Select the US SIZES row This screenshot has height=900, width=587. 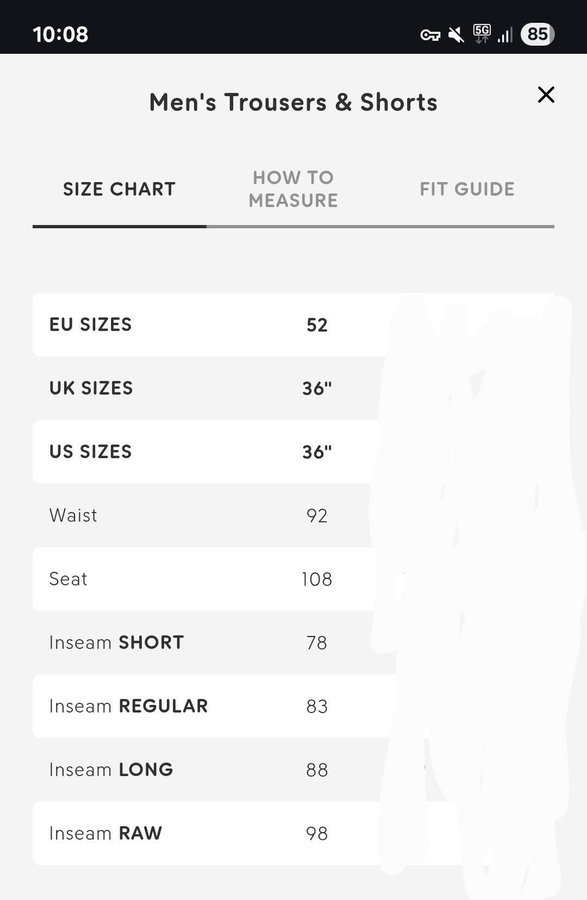(293, 452)
